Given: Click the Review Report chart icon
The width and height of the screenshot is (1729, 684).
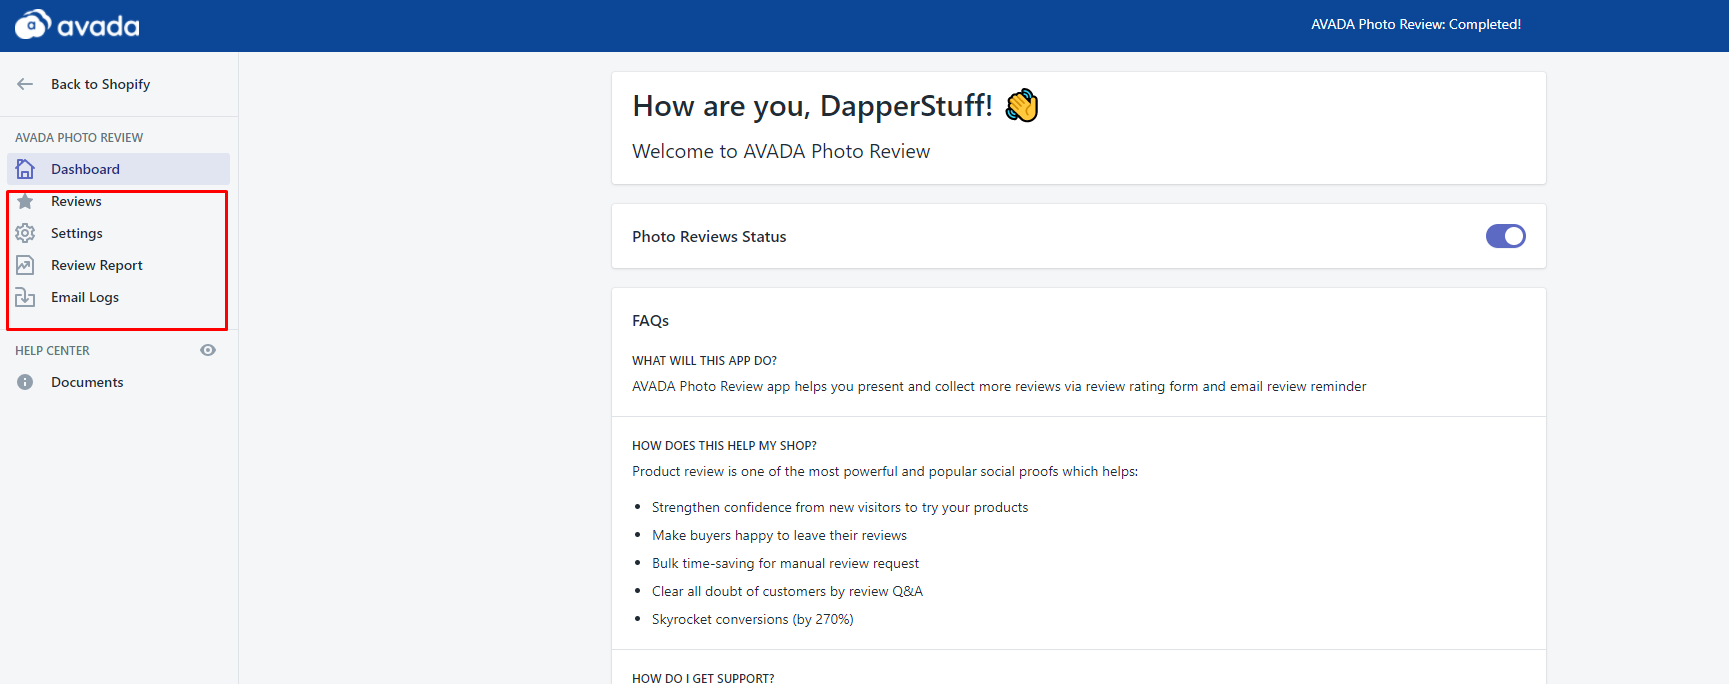Looking at the screenshot, I should pos(25,265).
